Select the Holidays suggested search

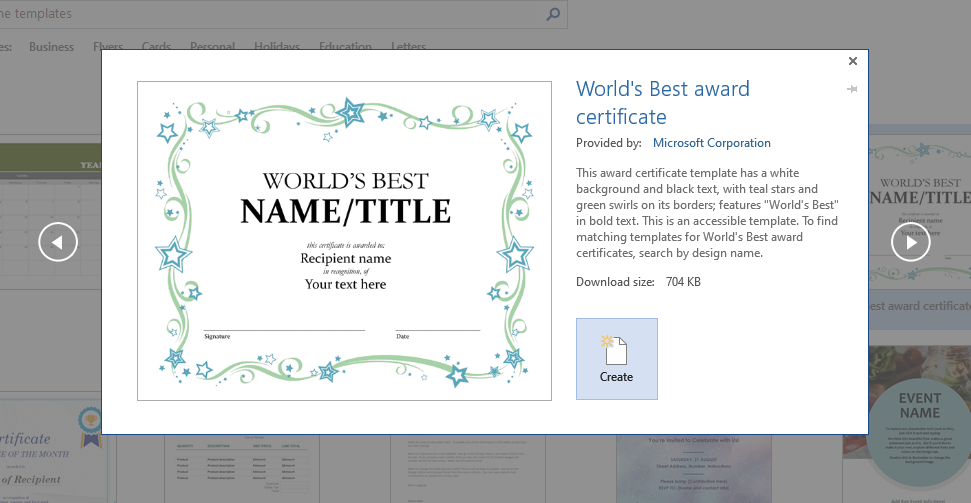[277, 47]
